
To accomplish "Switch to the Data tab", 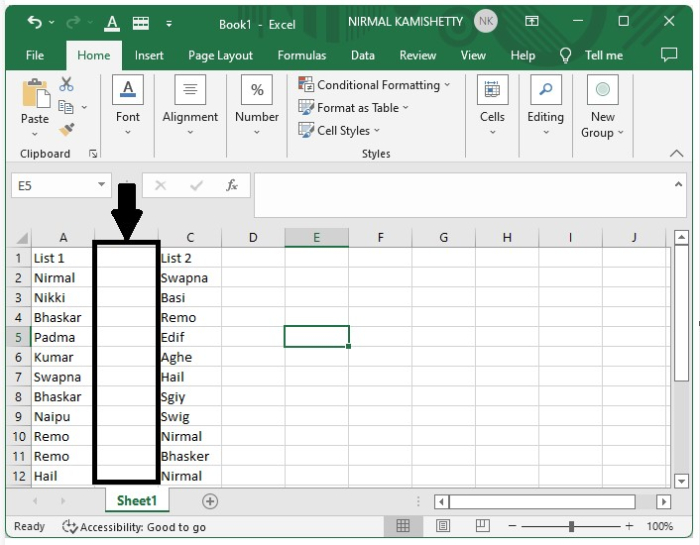I will pos(362,55).
